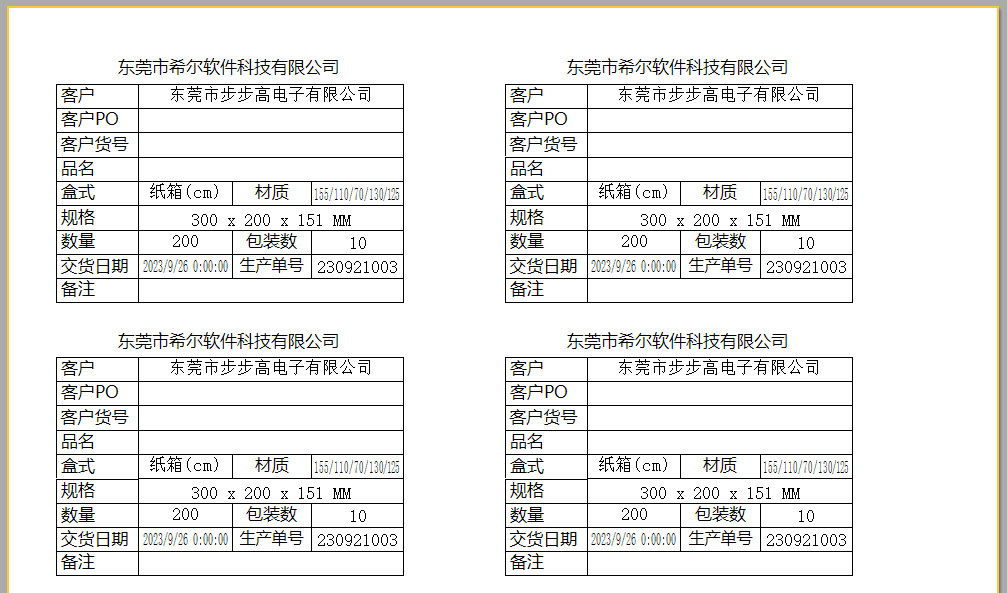This screenshot has height=593, width=1007.
Task: Click 品名 in the bottom-left label
Action: [78, 441]
